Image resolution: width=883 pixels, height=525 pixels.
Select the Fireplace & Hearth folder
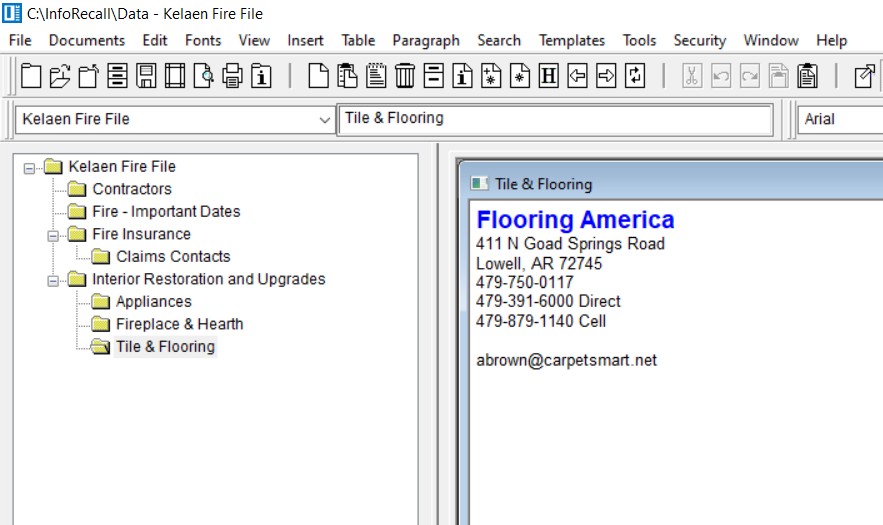coord(179,324)
